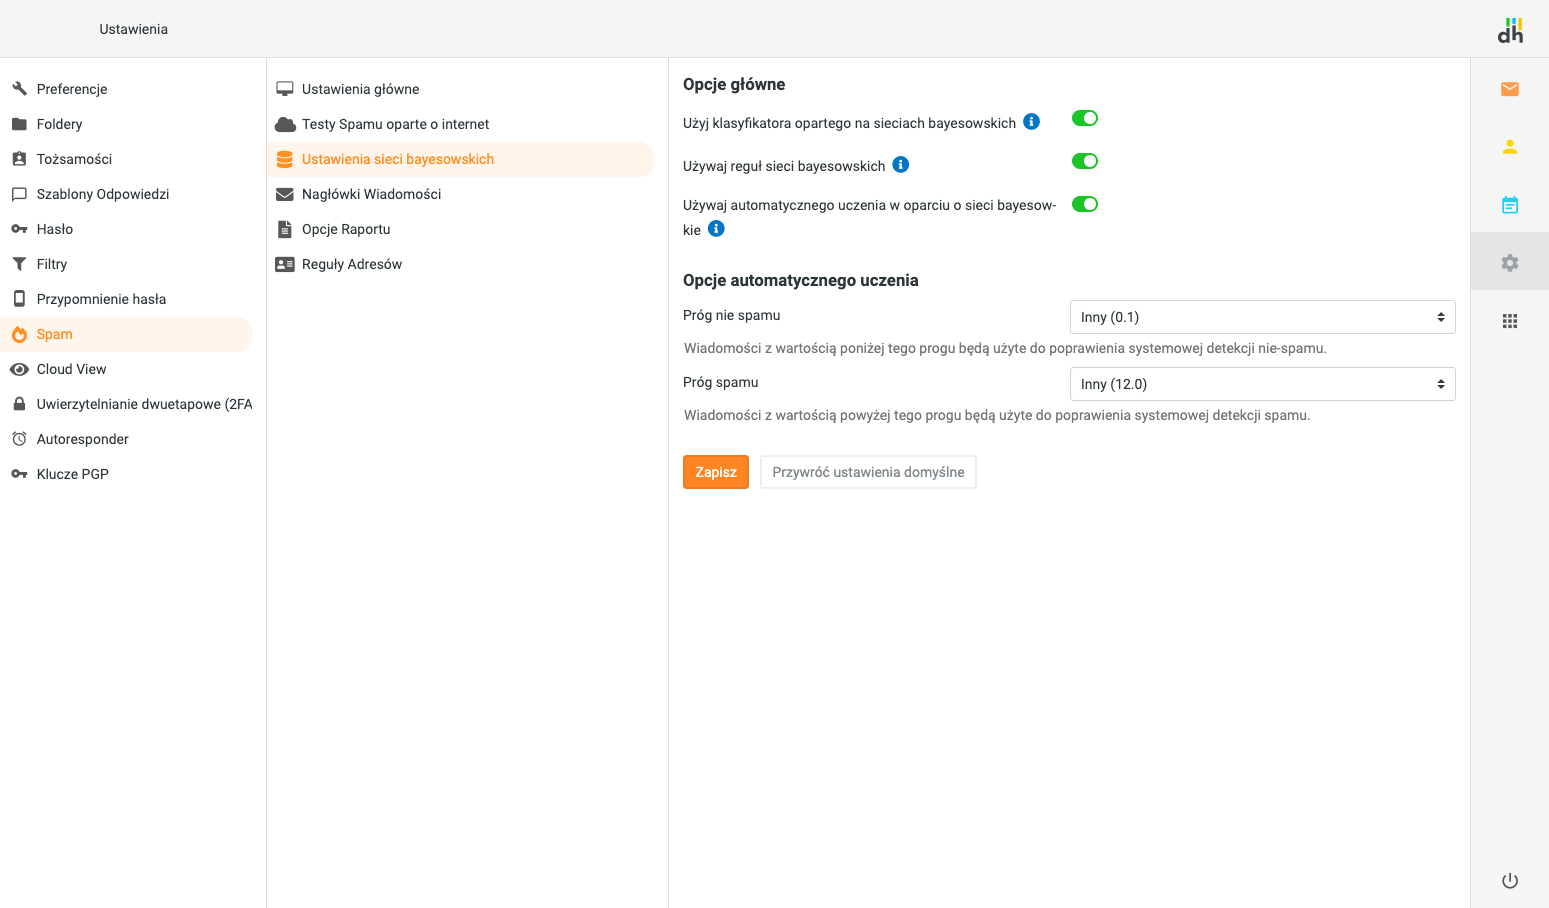Click the flame icon beside Spam
The height and width of the screenshot is (908, 1549).
click(19, 334)
